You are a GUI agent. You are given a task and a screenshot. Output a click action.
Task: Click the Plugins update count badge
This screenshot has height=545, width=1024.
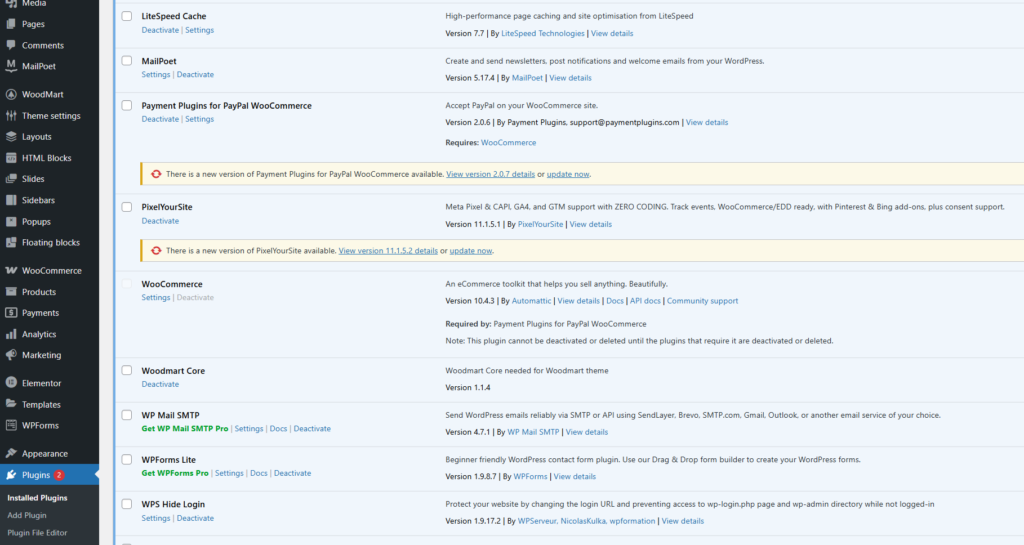[x=59, y=475]
